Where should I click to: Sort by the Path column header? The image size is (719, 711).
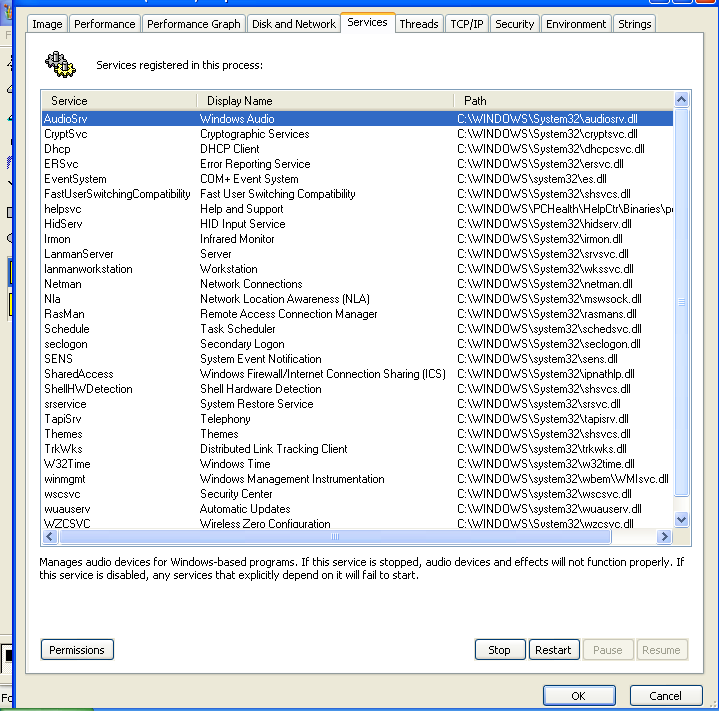click(x=564, y=100)
